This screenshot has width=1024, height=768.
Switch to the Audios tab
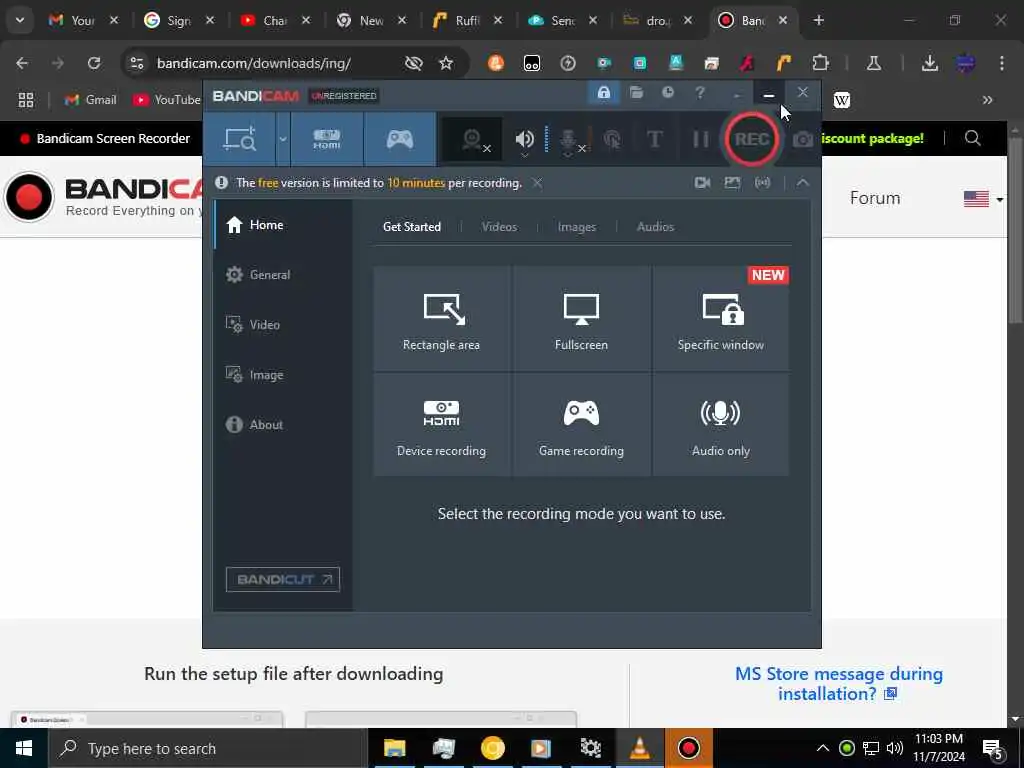point(655,227)
